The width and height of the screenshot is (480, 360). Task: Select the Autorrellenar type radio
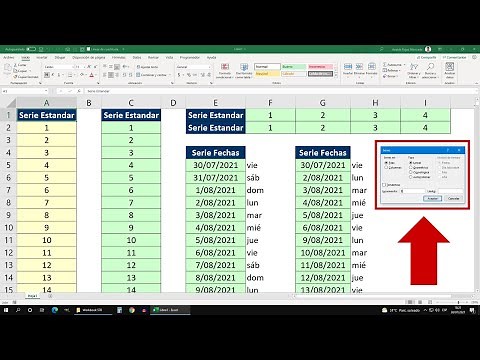(x=411, y=177)
